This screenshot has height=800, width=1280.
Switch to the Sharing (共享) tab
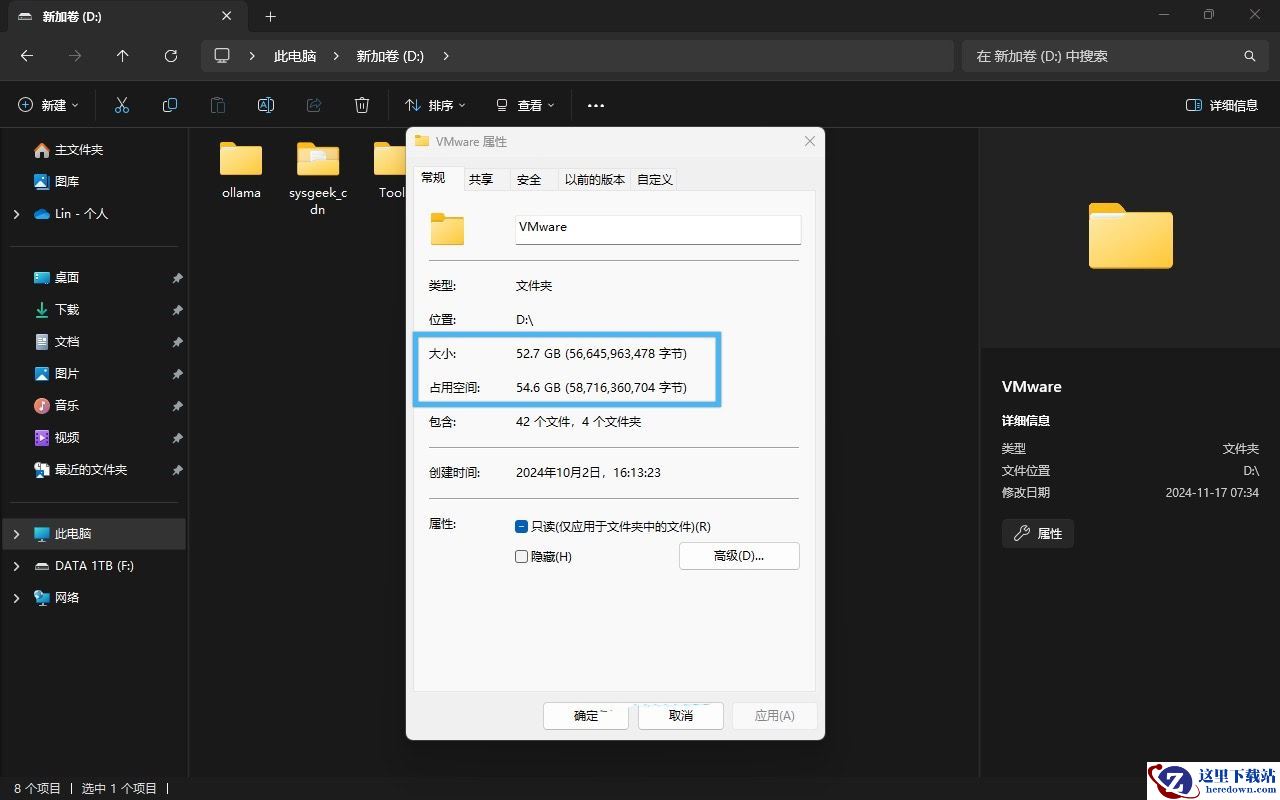481,179
